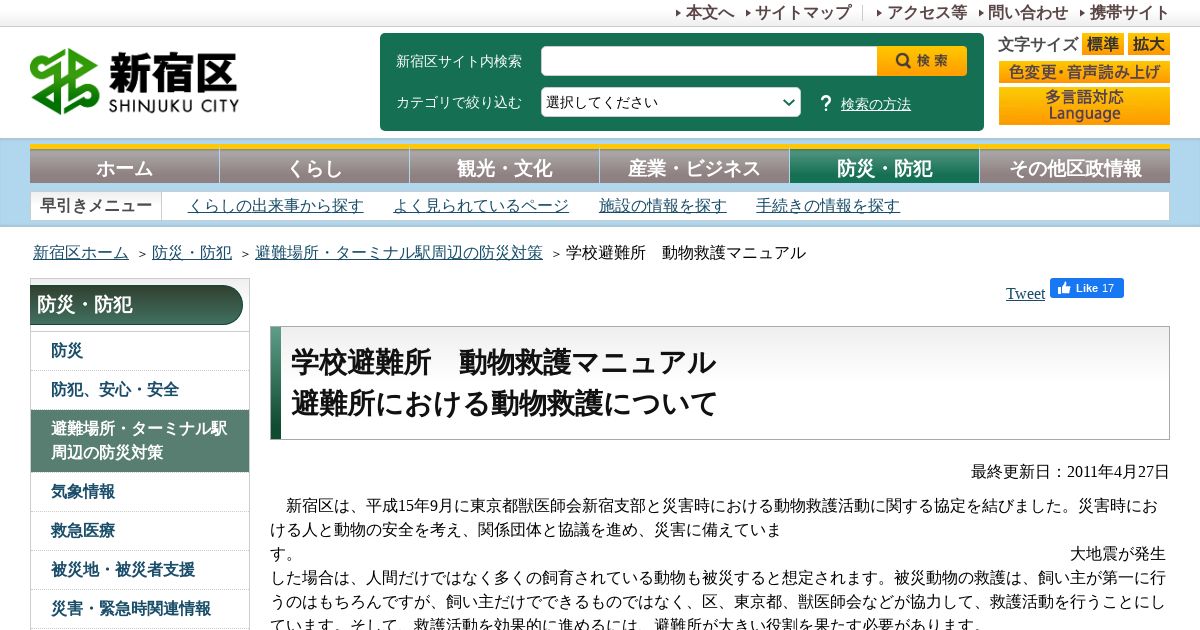Viewport: 1200px width, 630px height.
Task: Open the 携帯サイト link
Action: pyautogui.click(x=1130, y=13)
